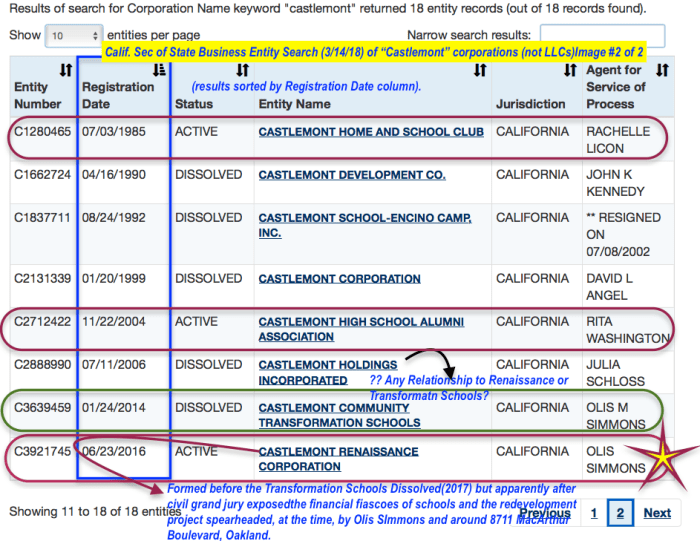Click the Narrow search results field
700x541 pixels.
[602, 36]
